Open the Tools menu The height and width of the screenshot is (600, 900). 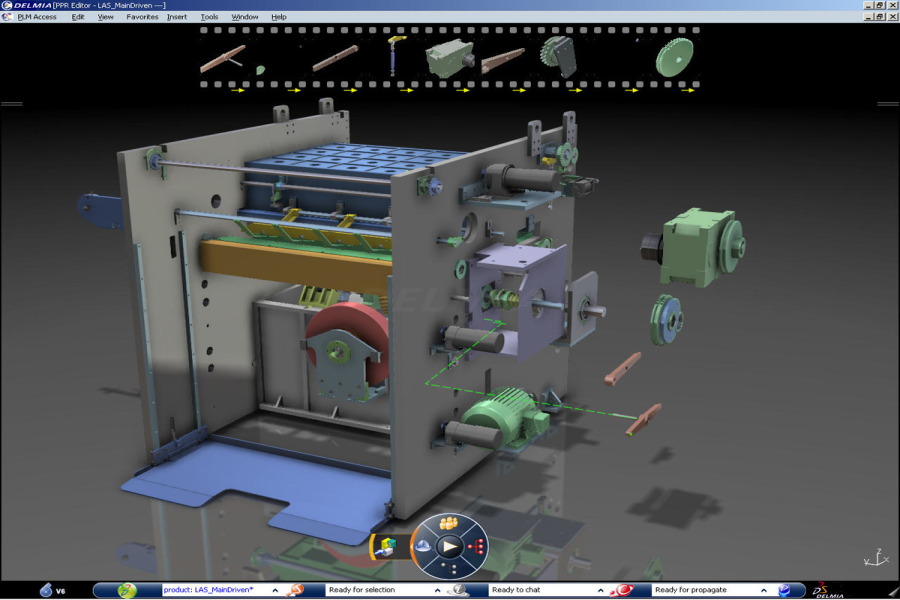pos(209,17)
